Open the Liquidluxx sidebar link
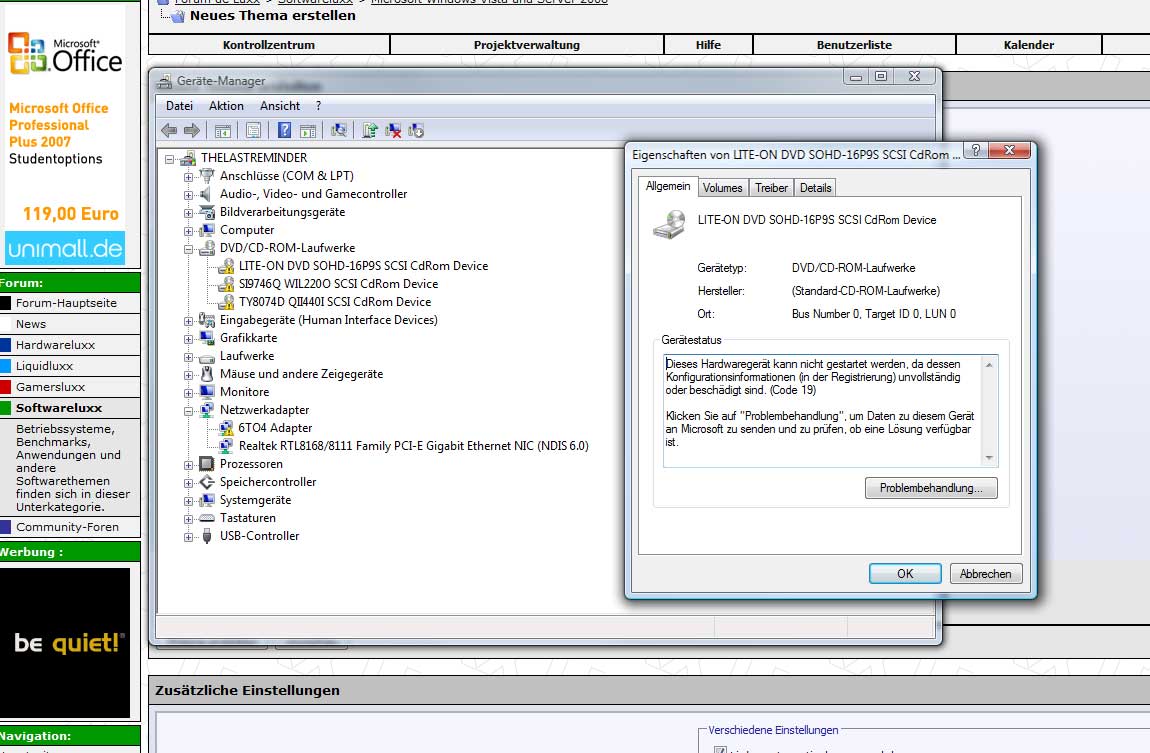This screenshot has width=1150, height=753. 44,366
